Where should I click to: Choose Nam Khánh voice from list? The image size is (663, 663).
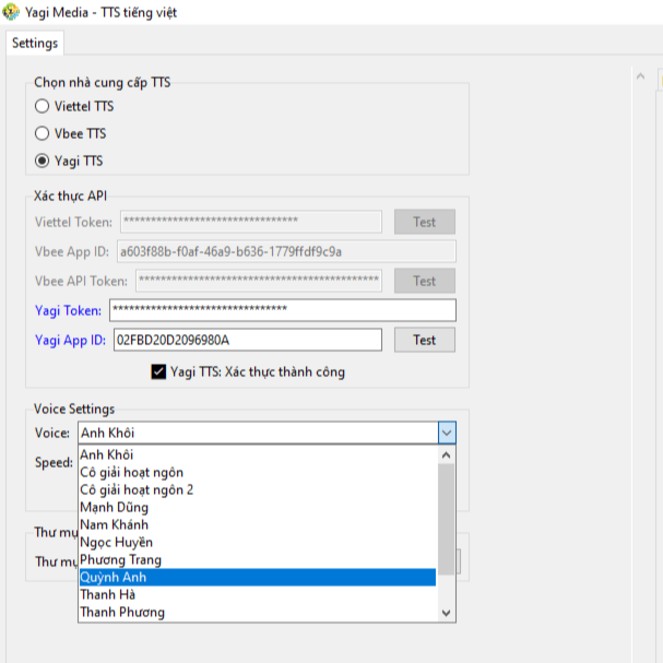click(x=258, y=525)
